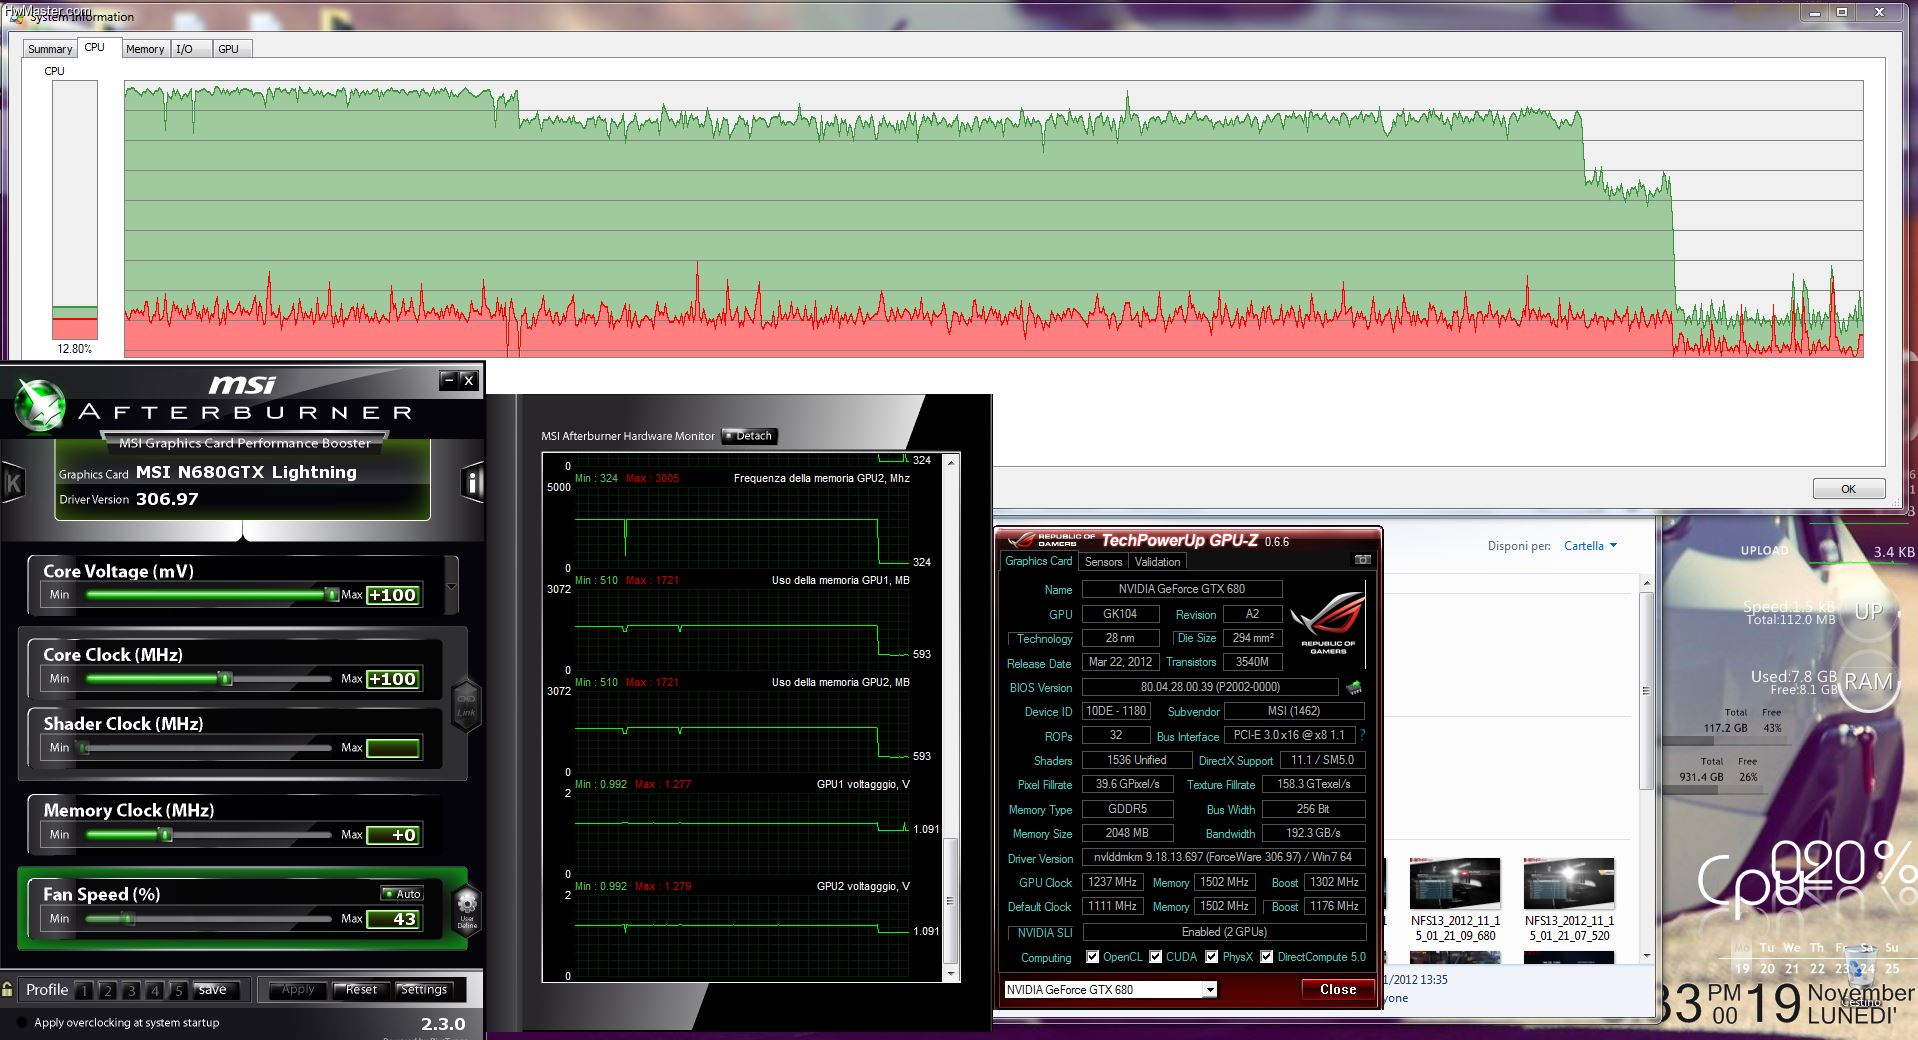Toggle the Link core and shader clocks icon
The height and width of the screenshot is (1040, 1918).
(466, 704)
